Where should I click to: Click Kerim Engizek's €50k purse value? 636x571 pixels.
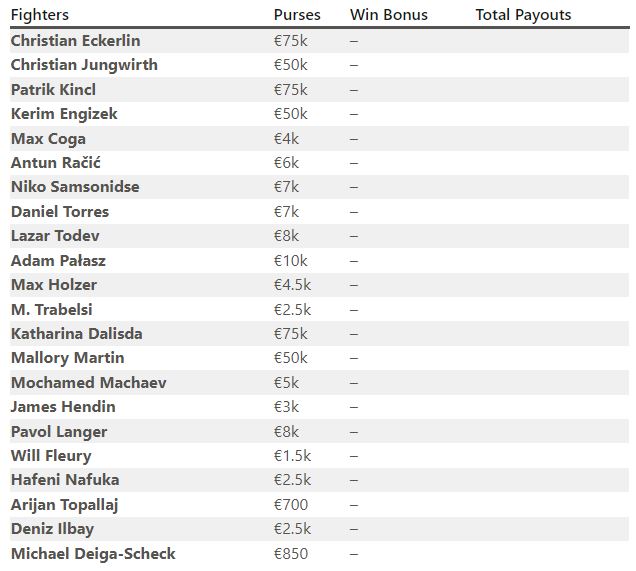point(290,114)
